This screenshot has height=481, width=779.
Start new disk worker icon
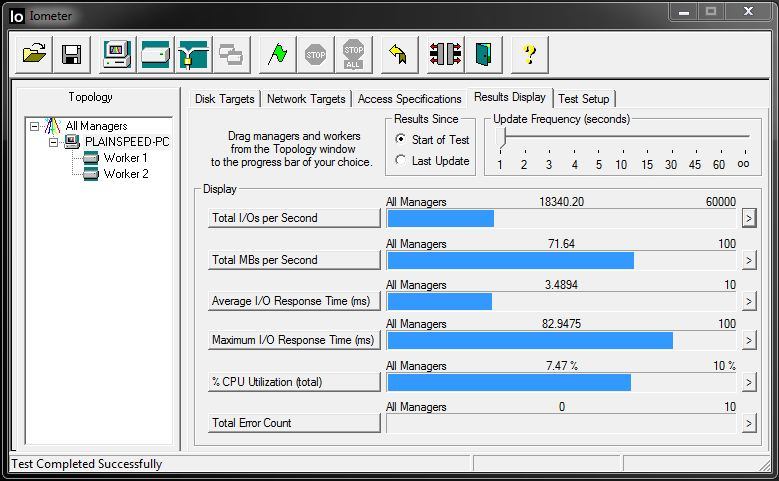[x=155, y=54]
